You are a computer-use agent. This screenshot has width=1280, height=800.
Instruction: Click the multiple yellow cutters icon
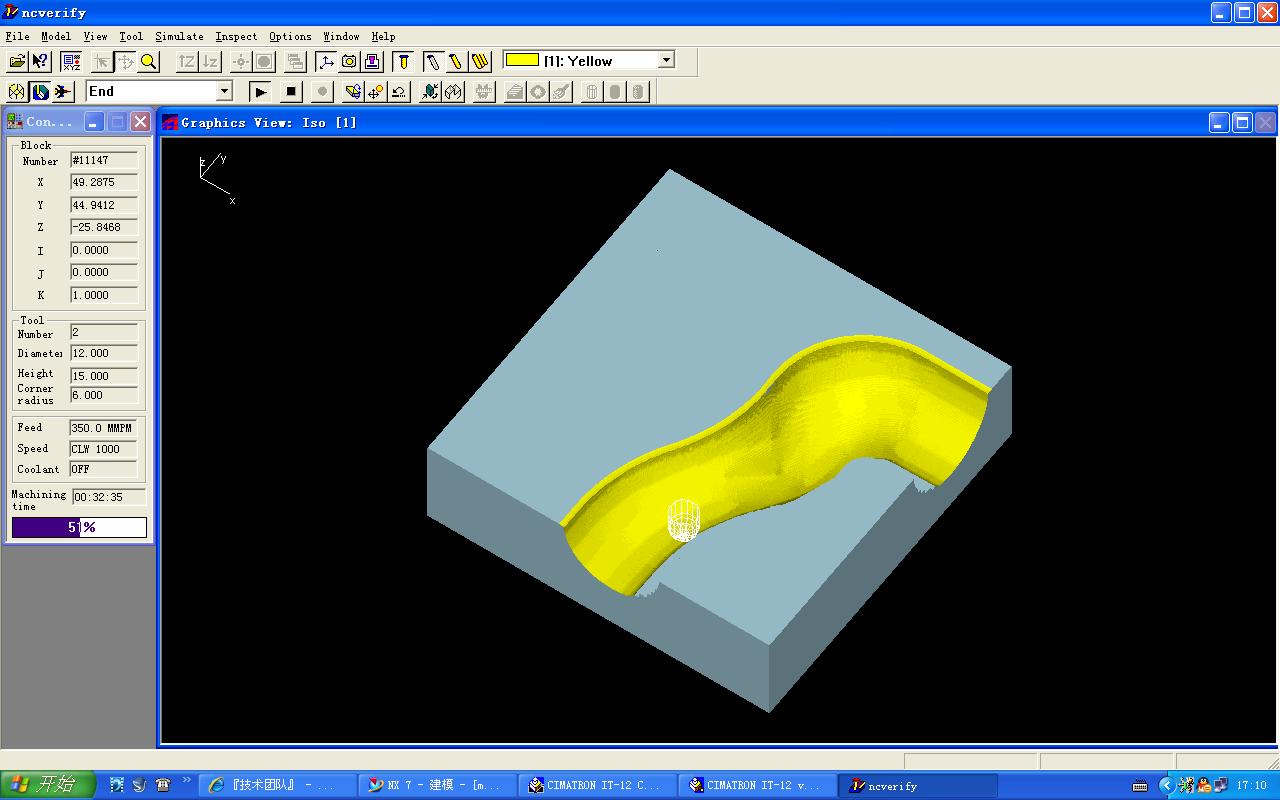[480, 61]
